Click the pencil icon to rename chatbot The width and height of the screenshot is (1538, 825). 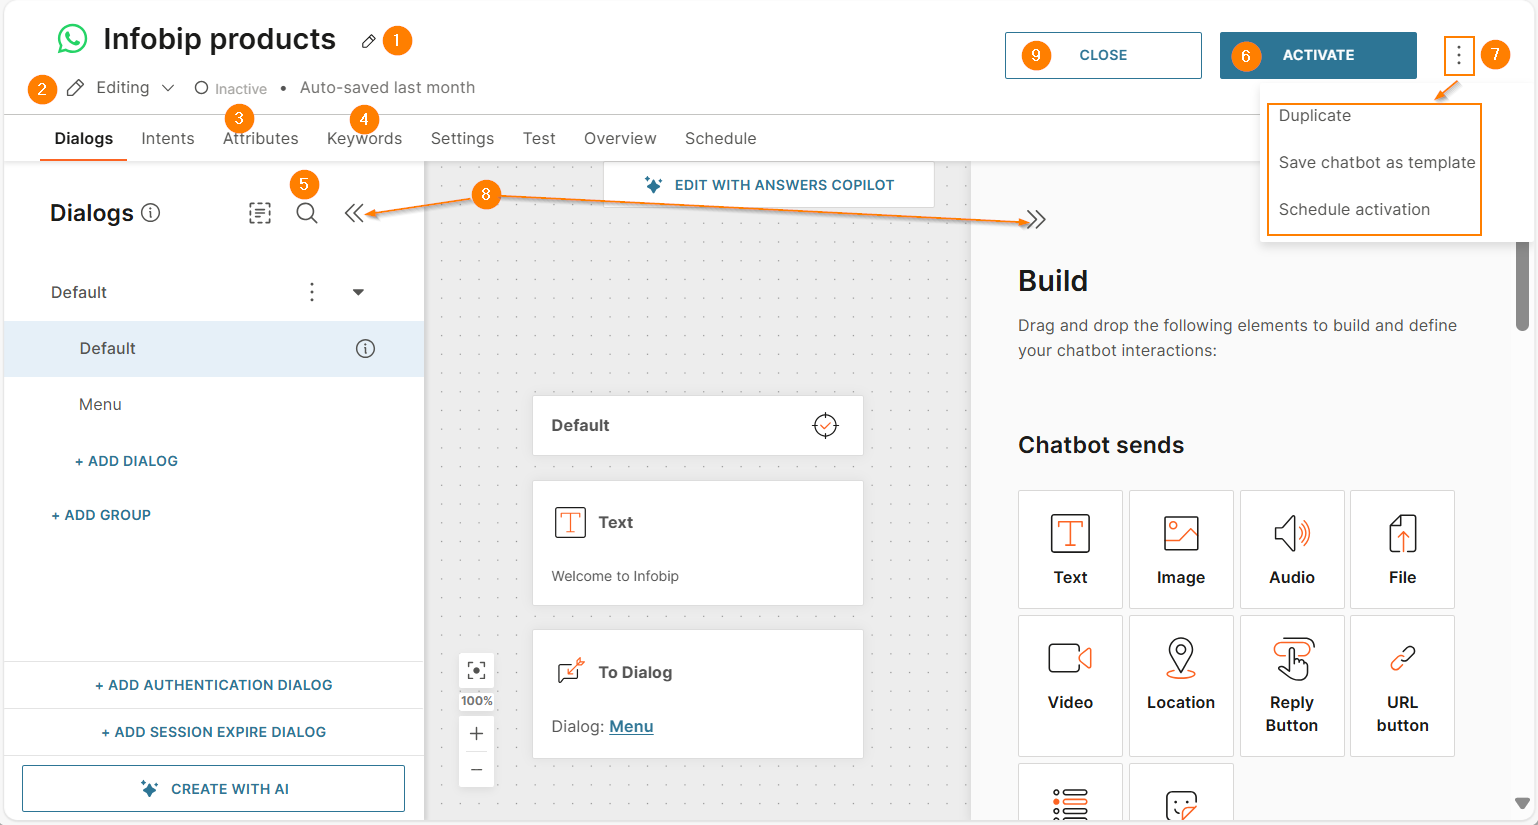[369, 41]
